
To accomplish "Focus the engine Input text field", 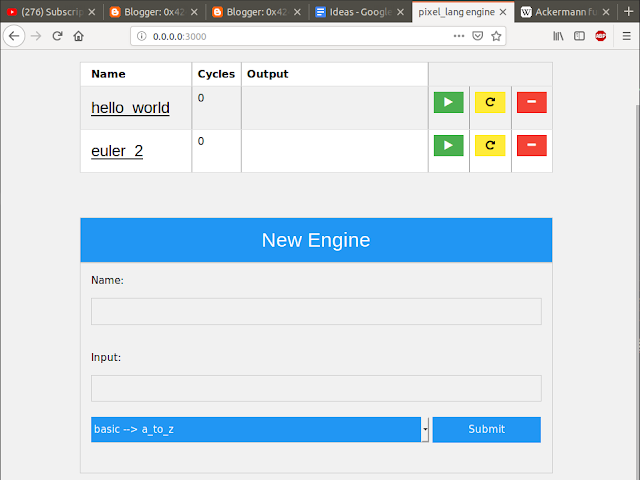I will click(316, 388).
